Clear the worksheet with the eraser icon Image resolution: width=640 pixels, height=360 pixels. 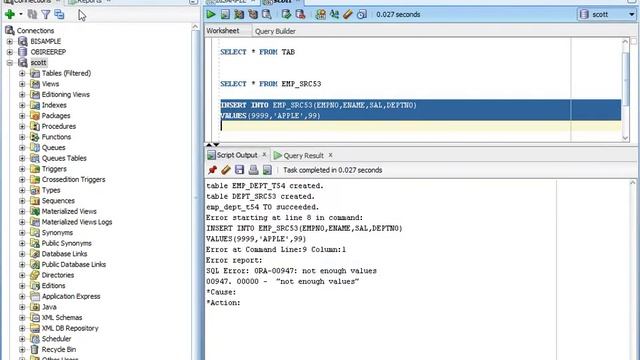click(348, 14)
